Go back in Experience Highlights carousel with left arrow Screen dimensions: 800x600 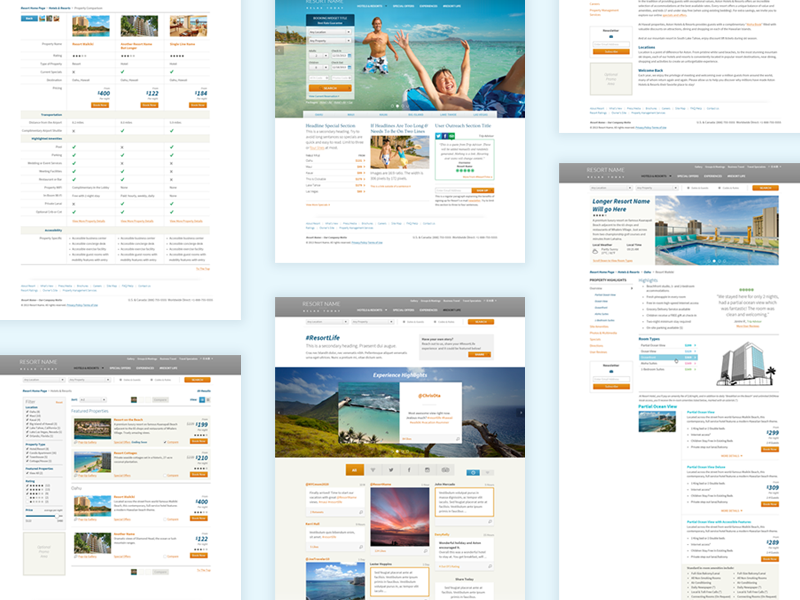(279, 412)
